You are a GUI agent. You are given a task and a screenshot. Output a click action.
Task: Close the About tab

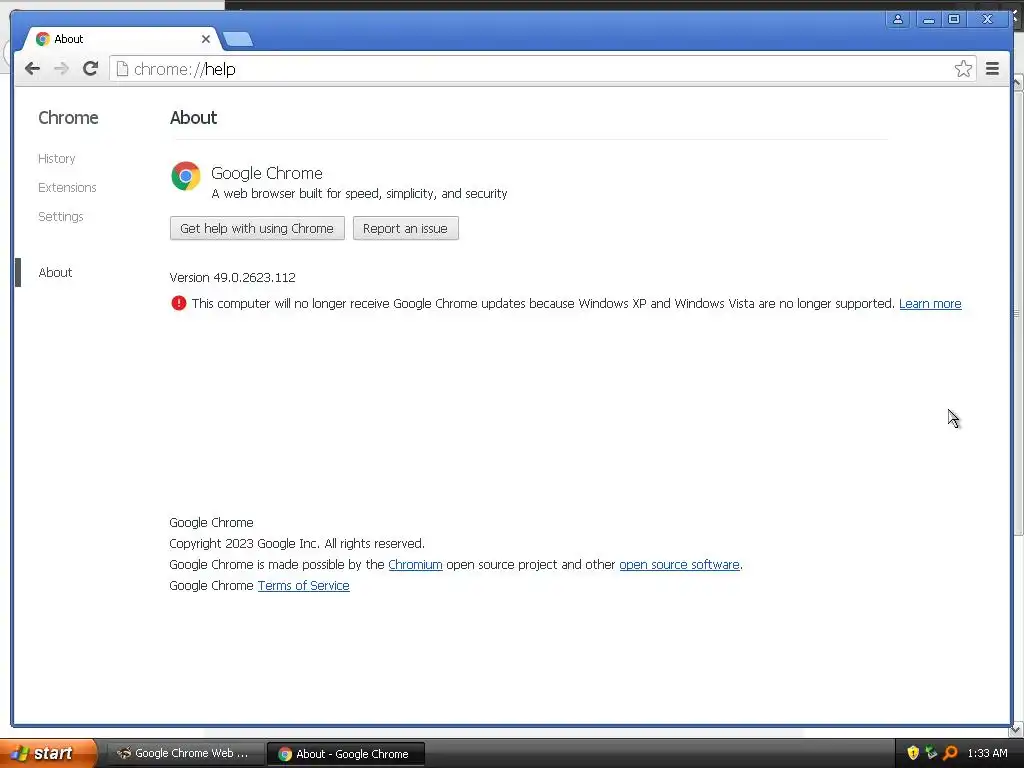click(x=206, y=39)
